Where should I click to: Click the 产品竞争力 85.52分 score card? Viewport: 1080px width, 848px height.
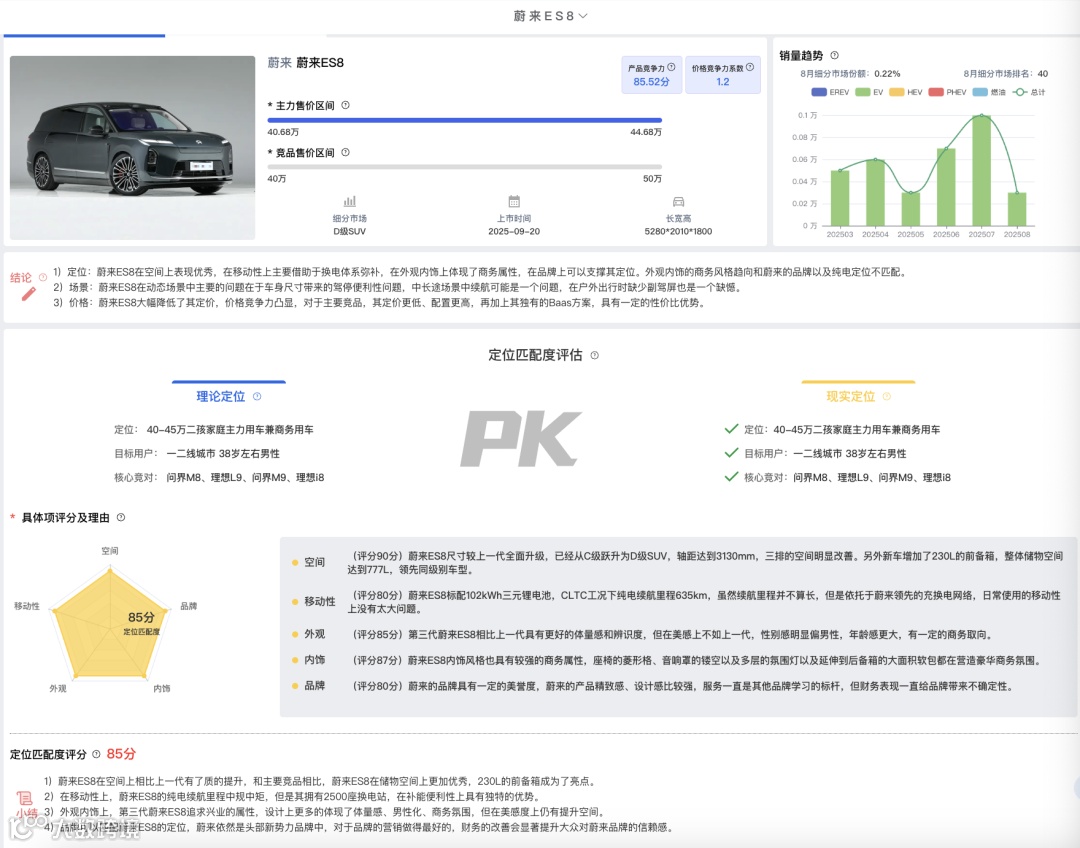click(x=652, y=74)
